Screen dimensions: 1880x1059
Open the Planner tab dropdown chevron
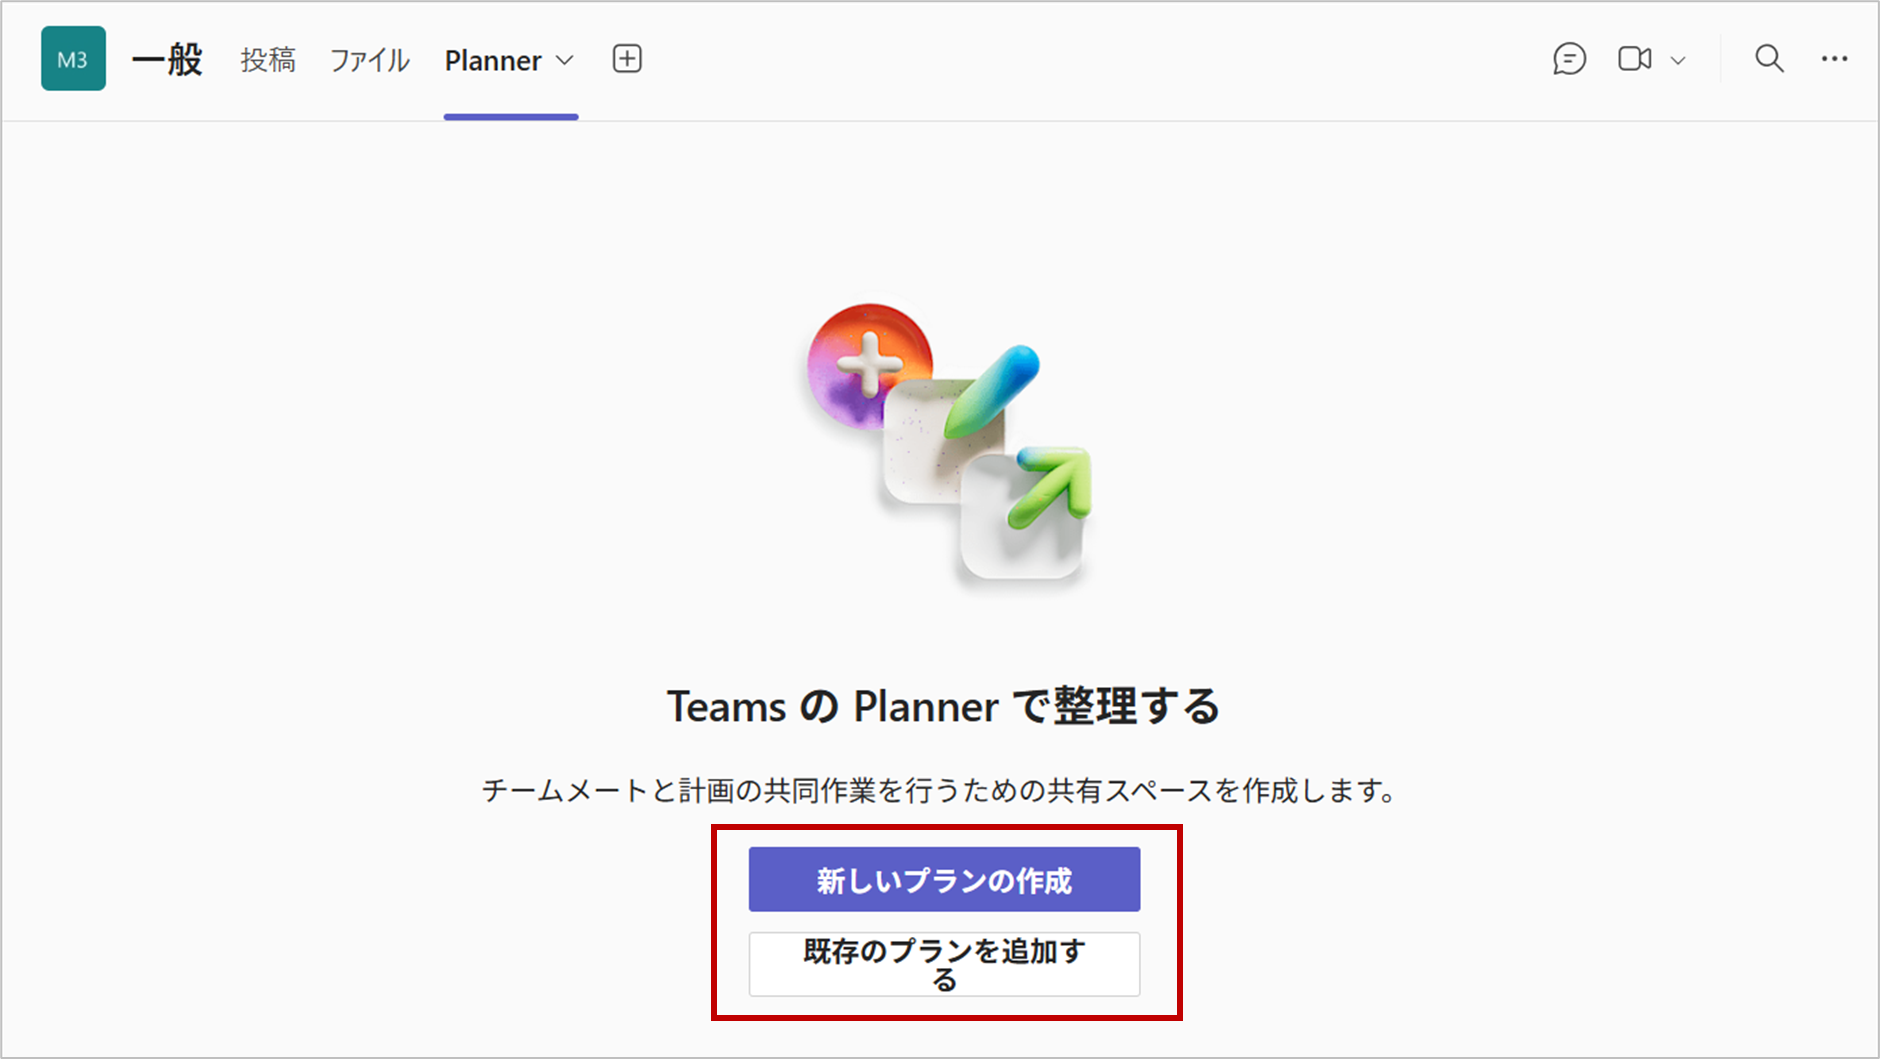564,61
